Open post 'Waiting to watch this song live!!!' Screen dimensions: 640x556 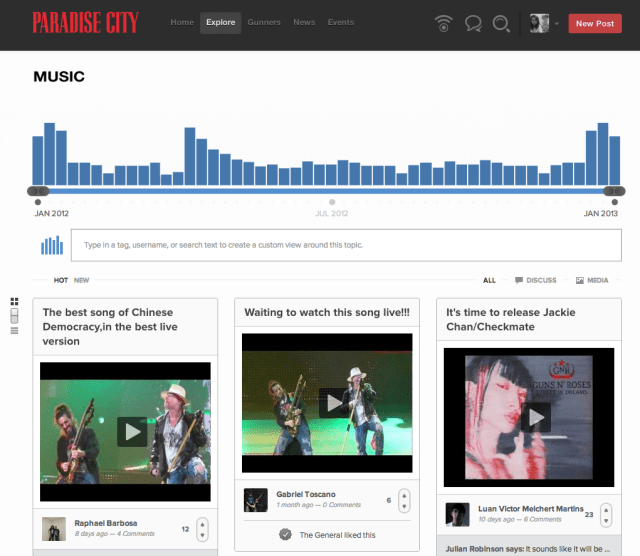pyautogui.click(x=327, y=312)
